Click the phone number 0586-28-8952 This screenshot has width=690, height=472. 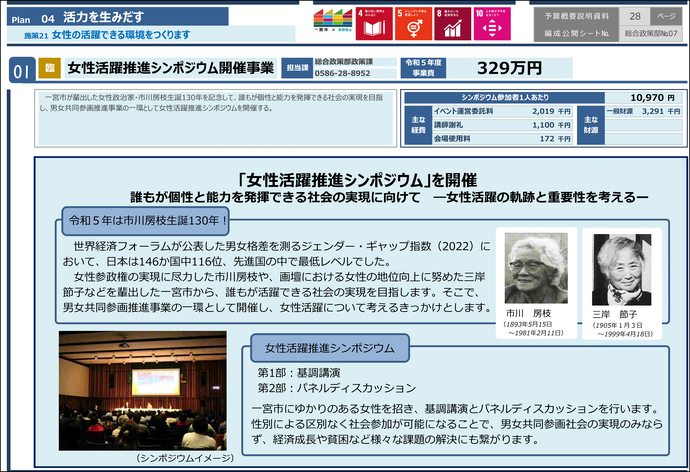click(342, 73)
